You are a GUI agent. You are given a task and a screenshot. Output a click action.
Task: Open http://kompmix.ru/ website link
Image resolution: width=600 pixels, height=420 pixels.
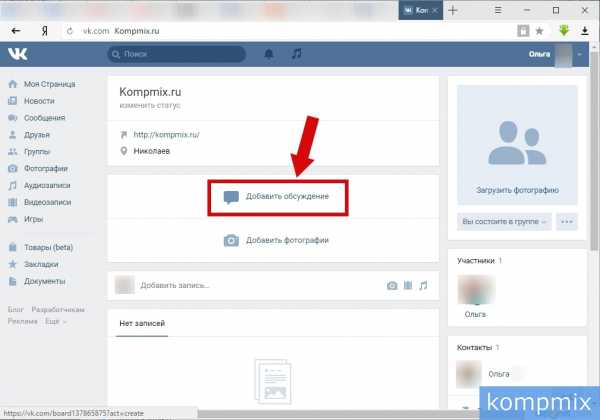pos(166,135)
